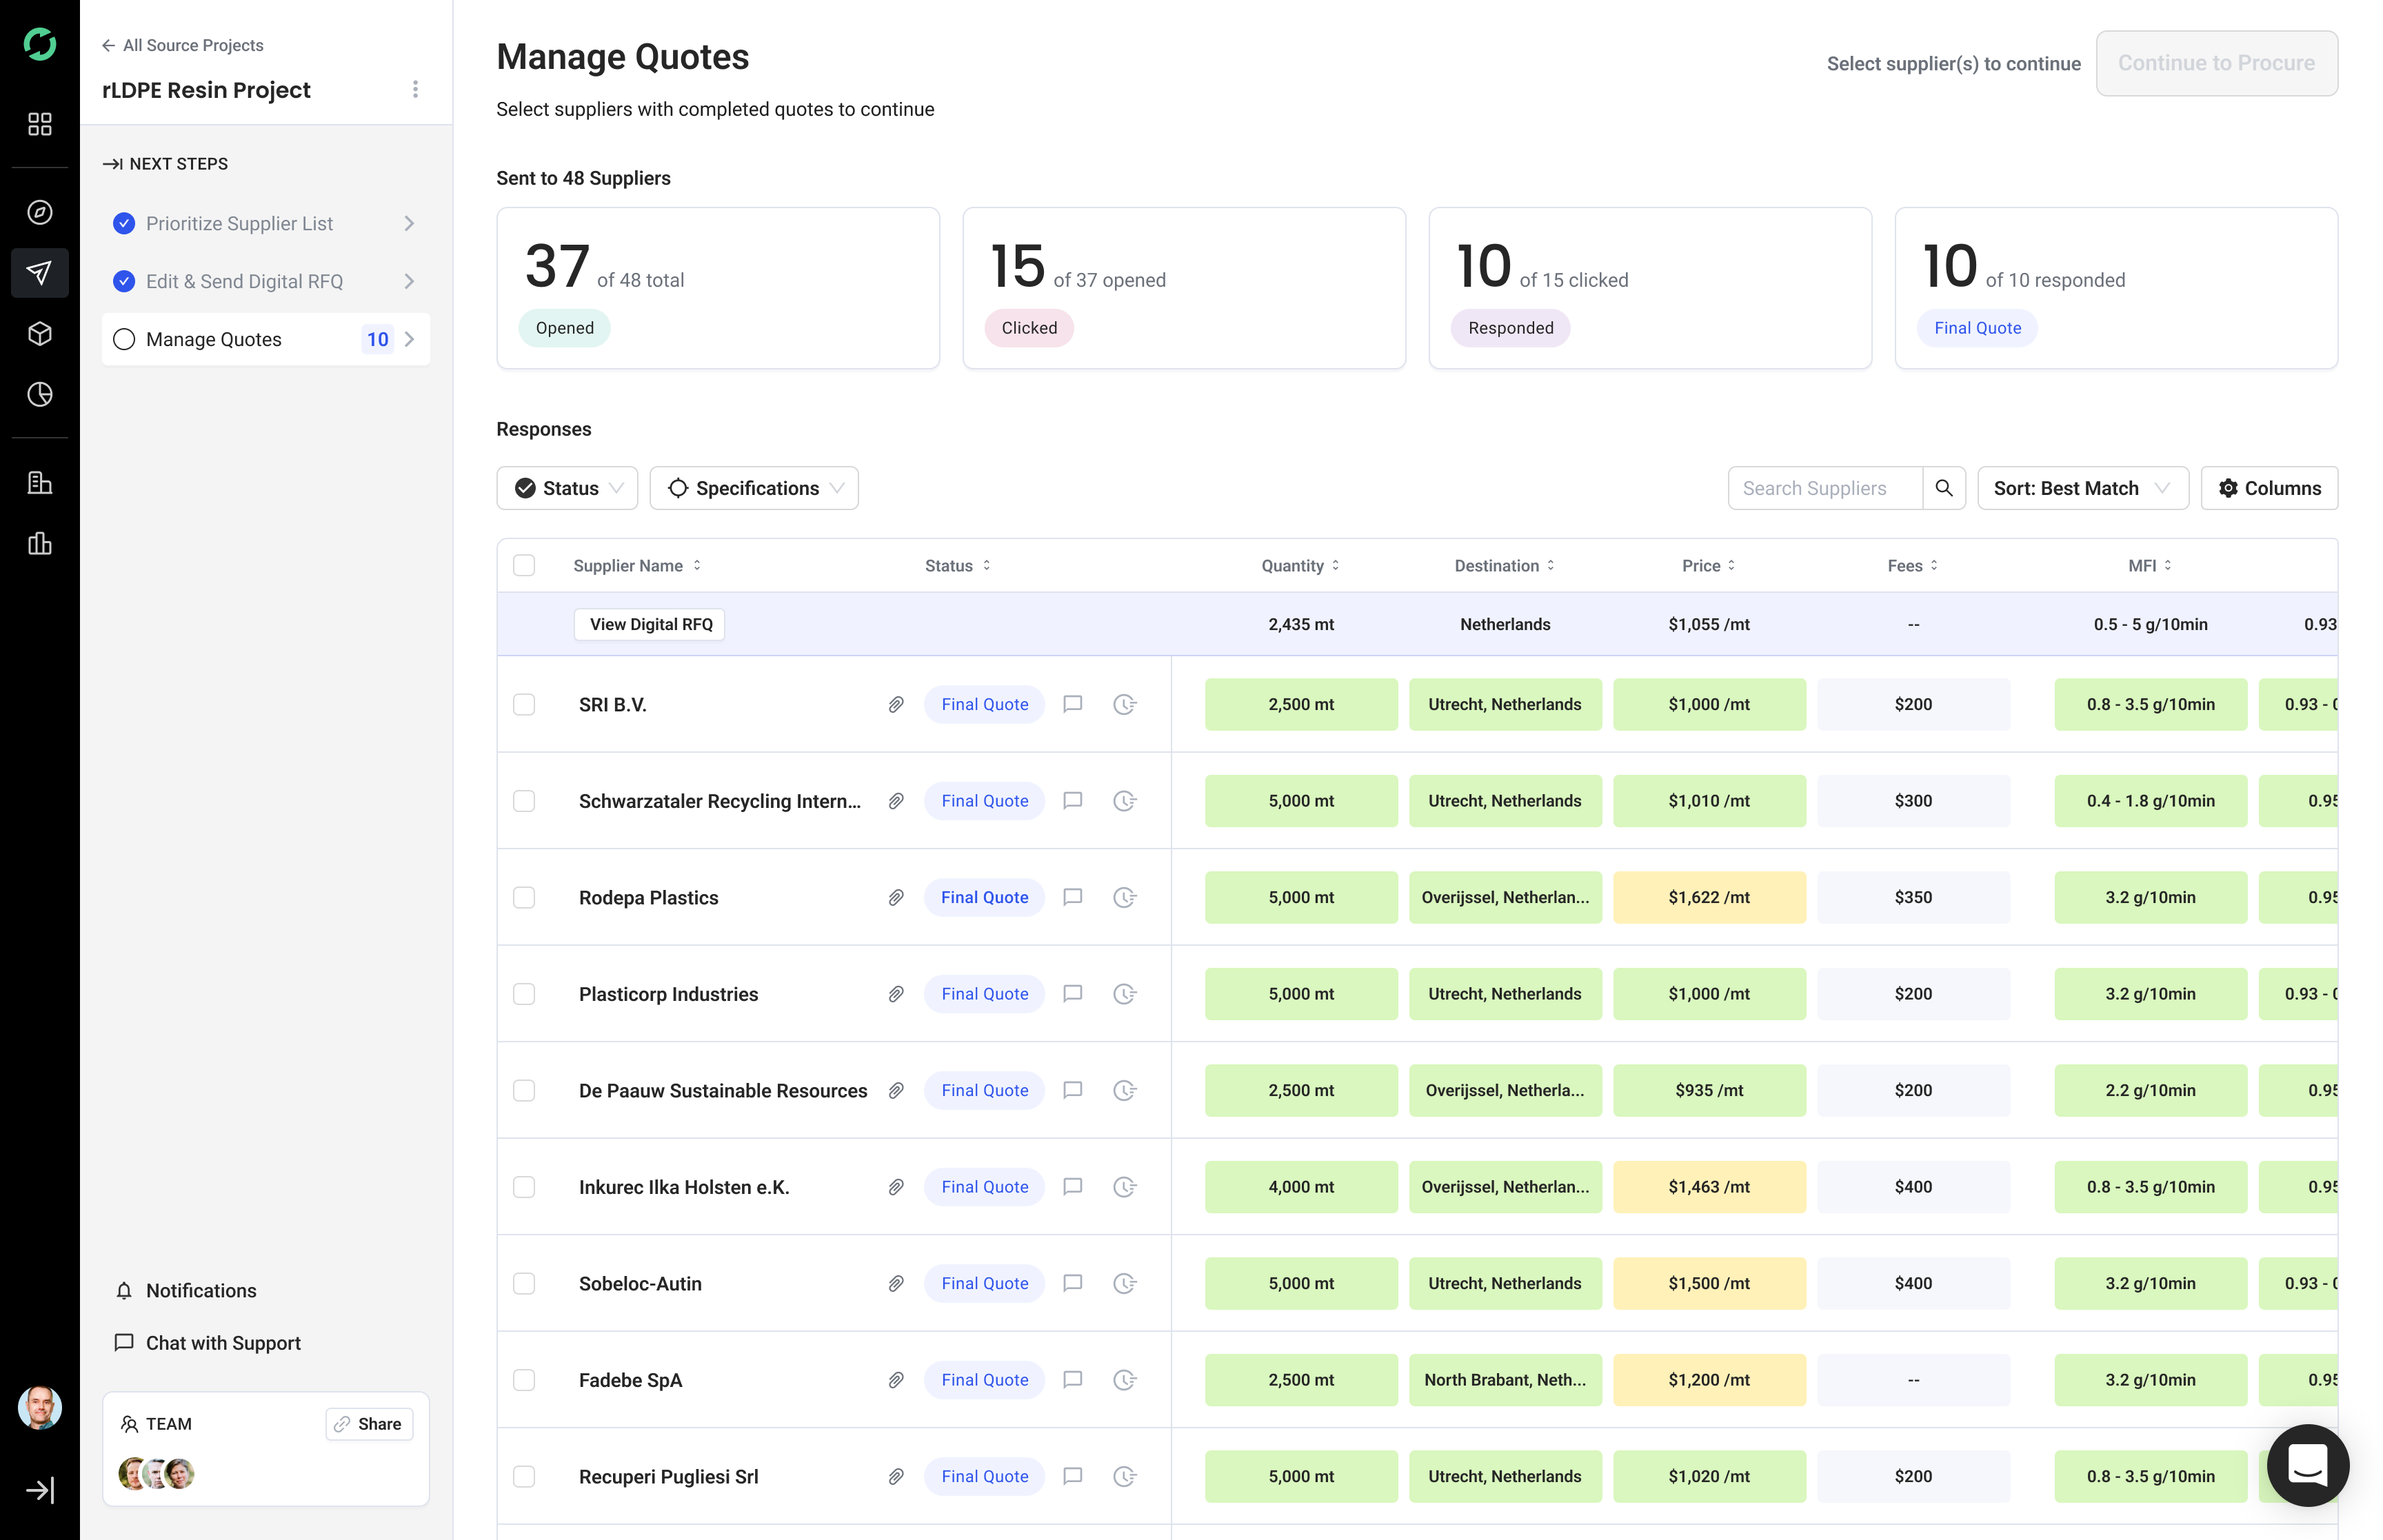Expand the Specifications filter dropdown
The width and height of the screenshot is (2383, 1540).
pyautogui.click(x=754, y=488)
